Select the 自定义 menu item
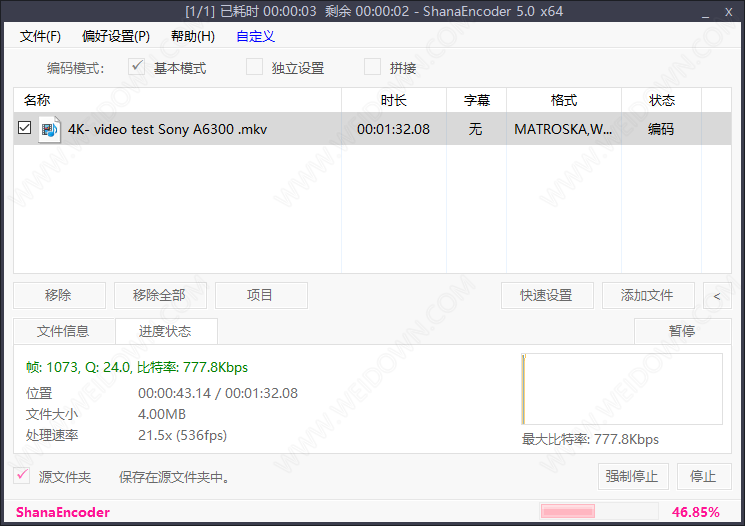The image size is (745, 526). [x=255, y=36]
